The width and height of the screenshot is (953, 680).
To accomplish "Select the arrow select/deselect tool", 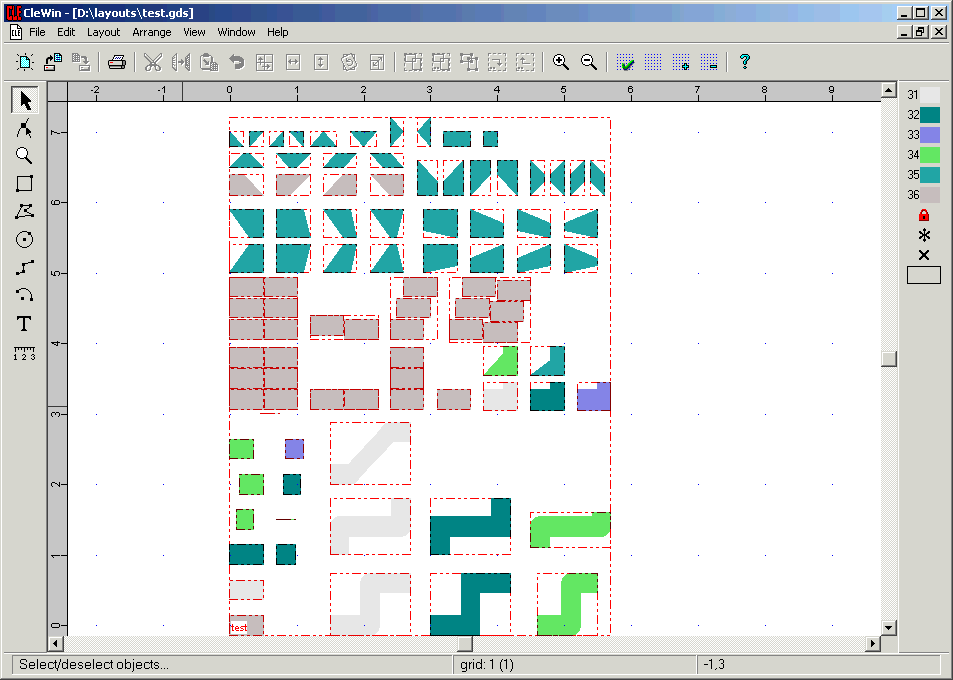I will coord(24,100).
